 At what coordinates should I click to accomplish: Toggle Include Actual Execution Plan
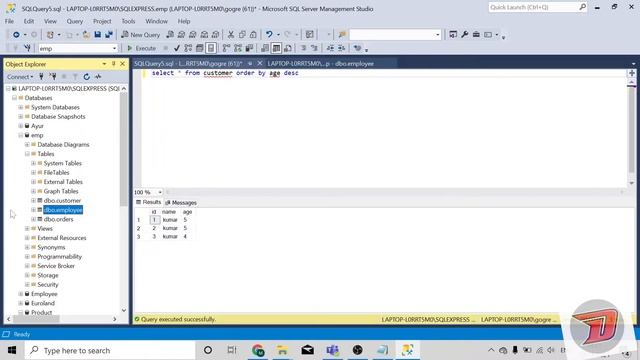(227, 48)
